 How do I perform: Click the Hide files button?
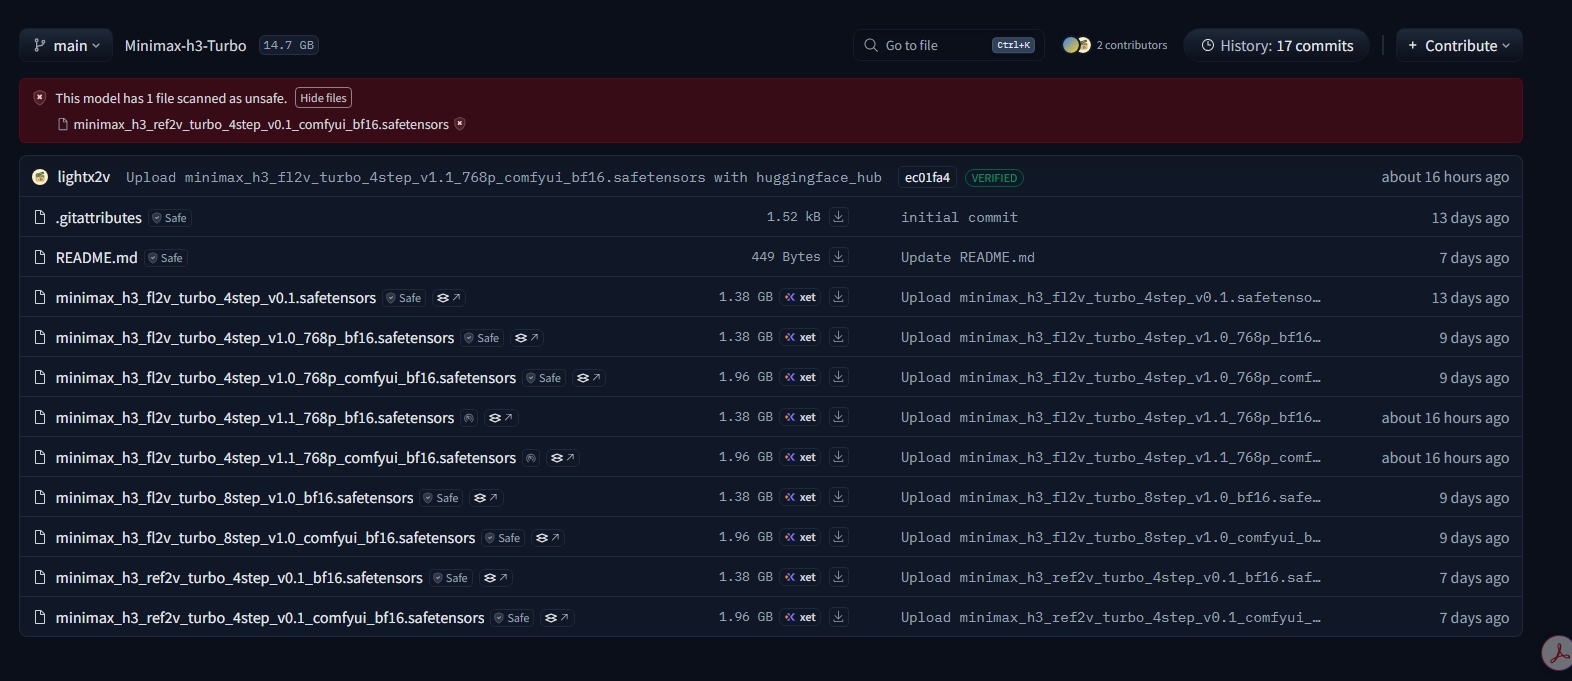pyautogui.click(x=323, y=98)
